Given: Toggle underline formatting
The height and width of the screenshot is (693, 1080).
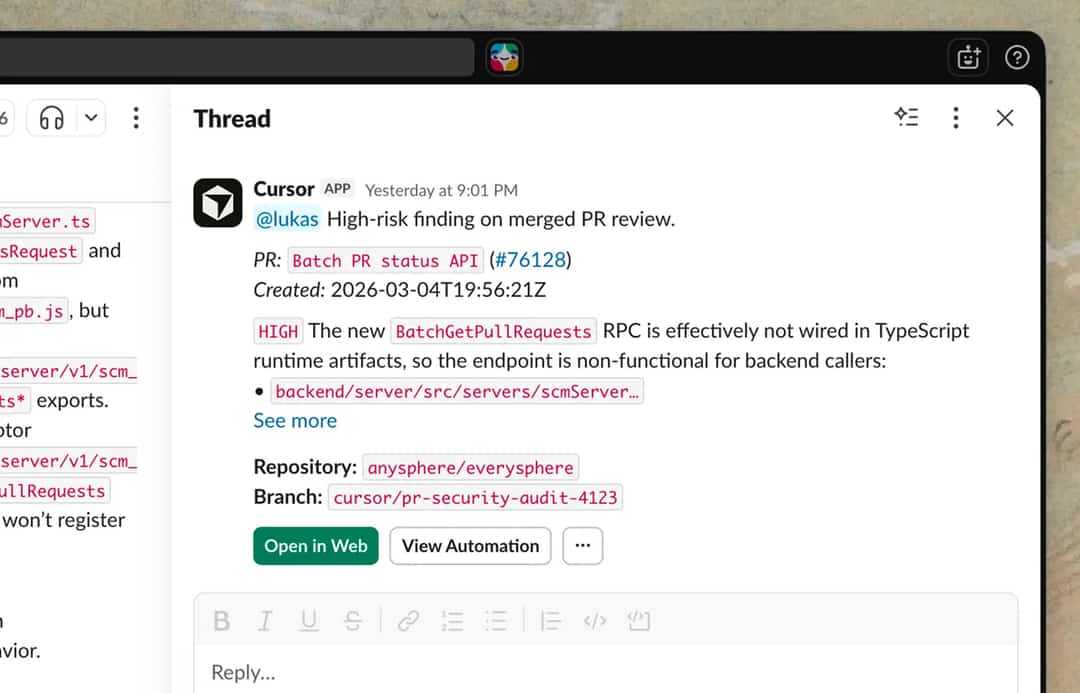Looking at the screenshot, I should (309, 620).
